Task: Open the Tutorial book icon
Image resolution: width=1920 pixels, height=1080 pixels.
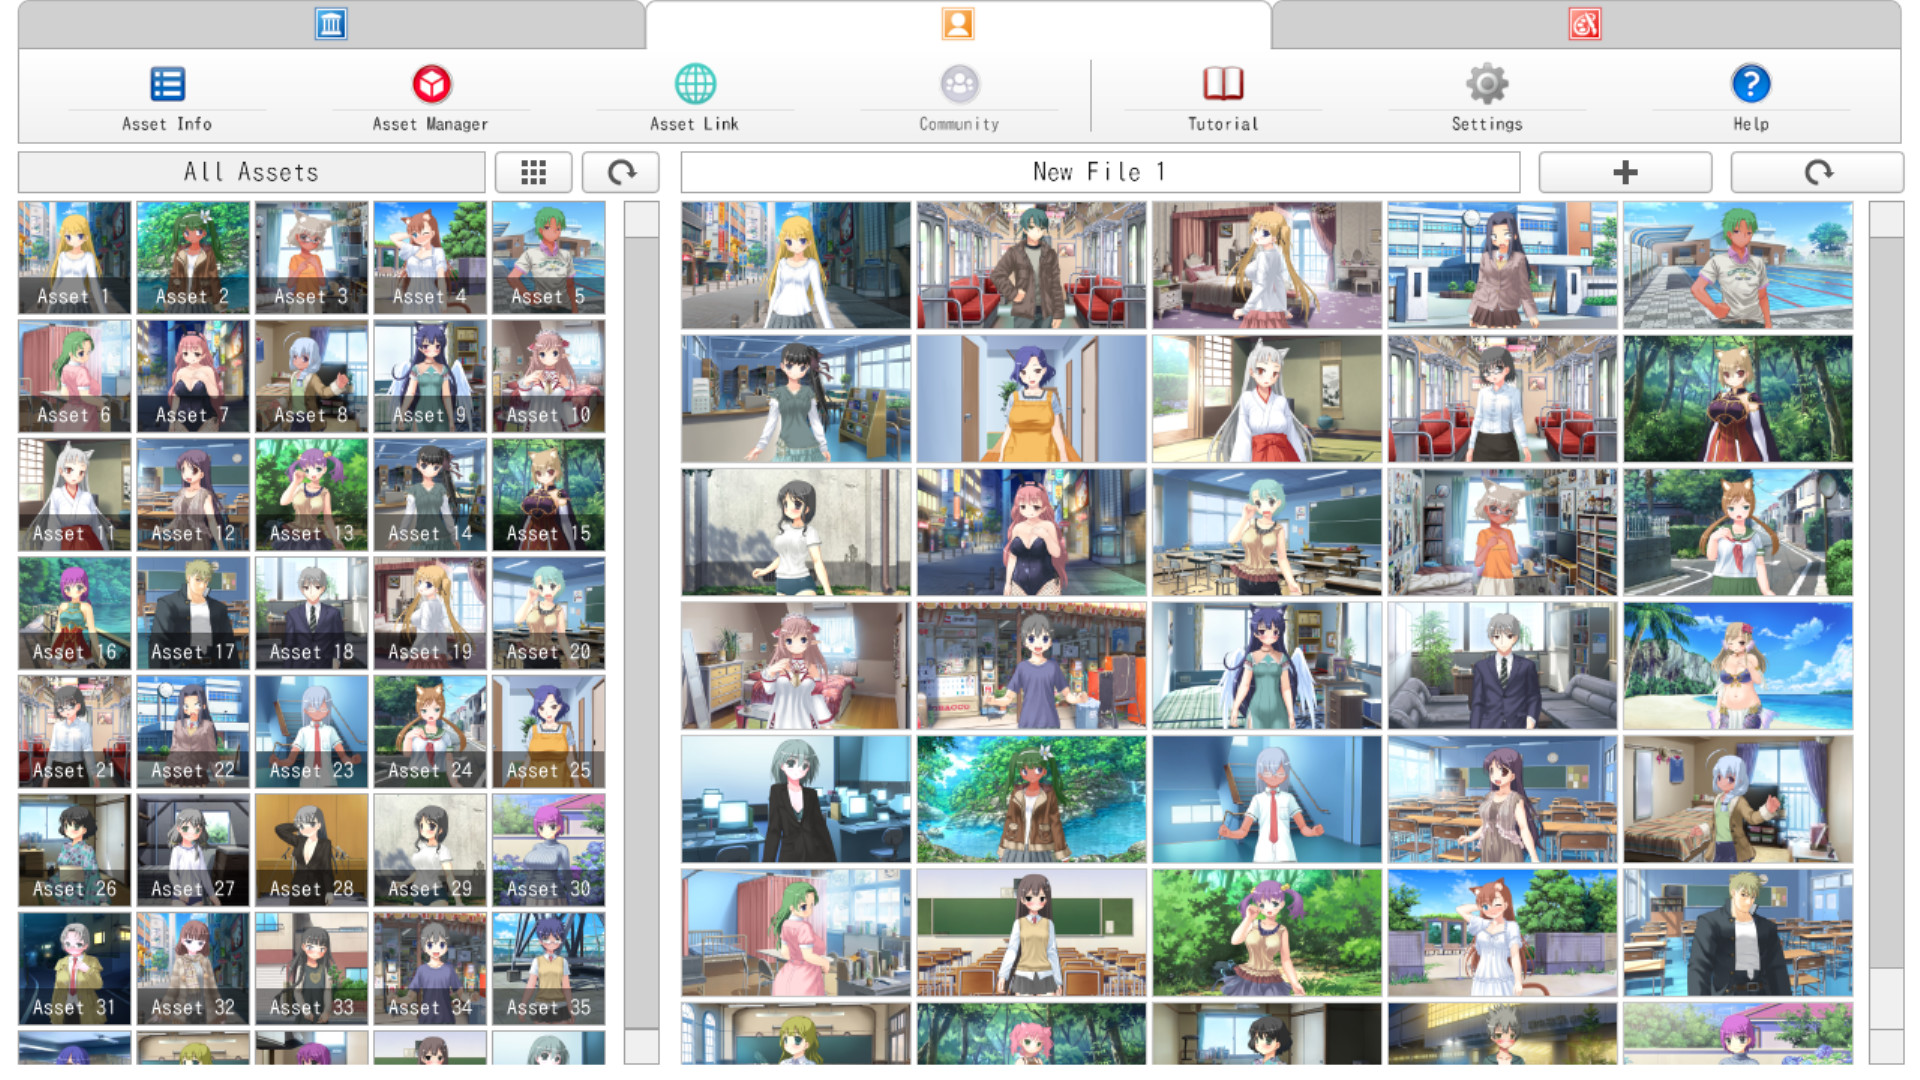Action: (x=1221, y=97)
